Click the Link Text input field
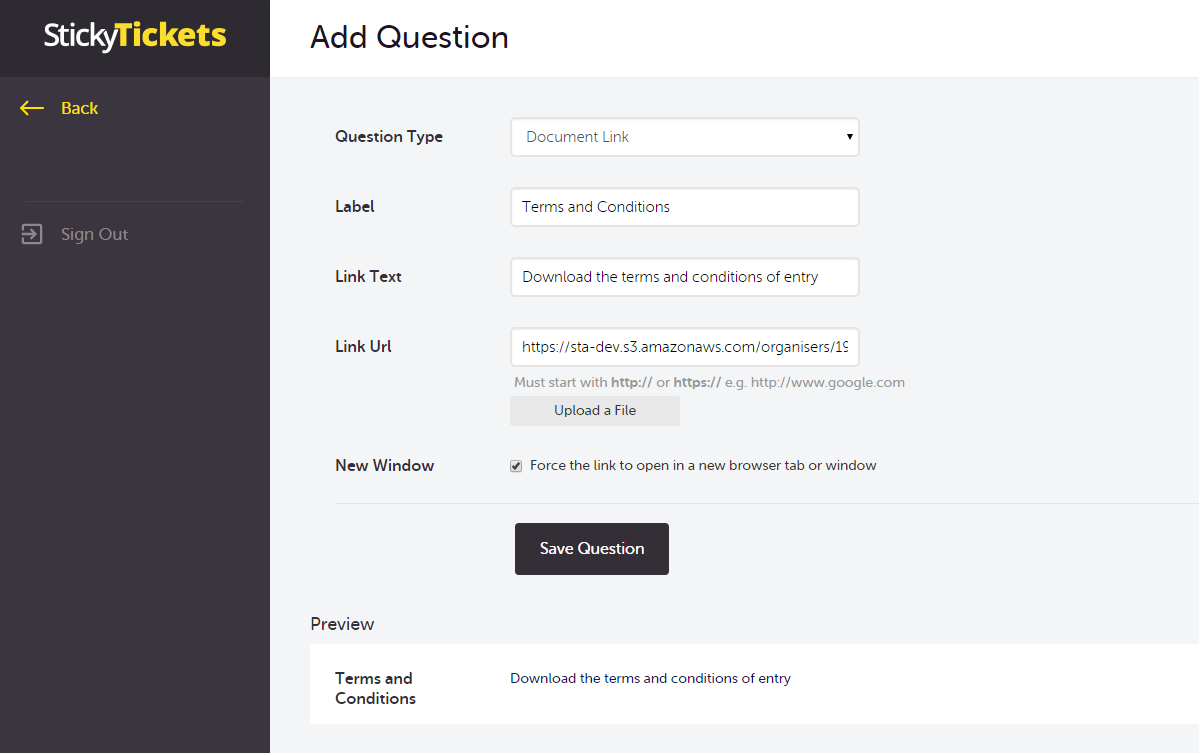1199x753 pixels. tap(684, 276)
